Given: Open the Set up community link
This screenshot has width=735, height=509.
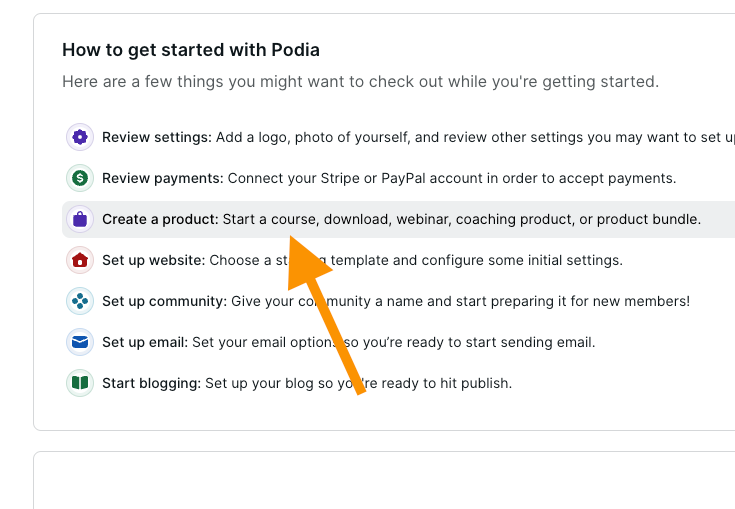Looking at the screenshot, I should coord(164,301).
